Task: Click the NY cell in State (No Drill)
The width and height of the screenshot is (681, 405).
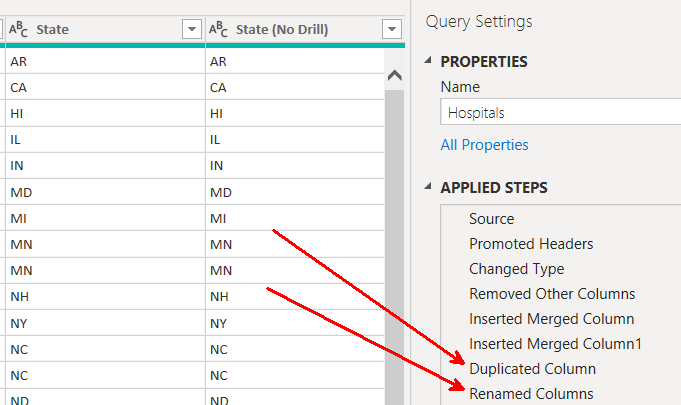Action: pyautogui.click(x=294, y=323)
